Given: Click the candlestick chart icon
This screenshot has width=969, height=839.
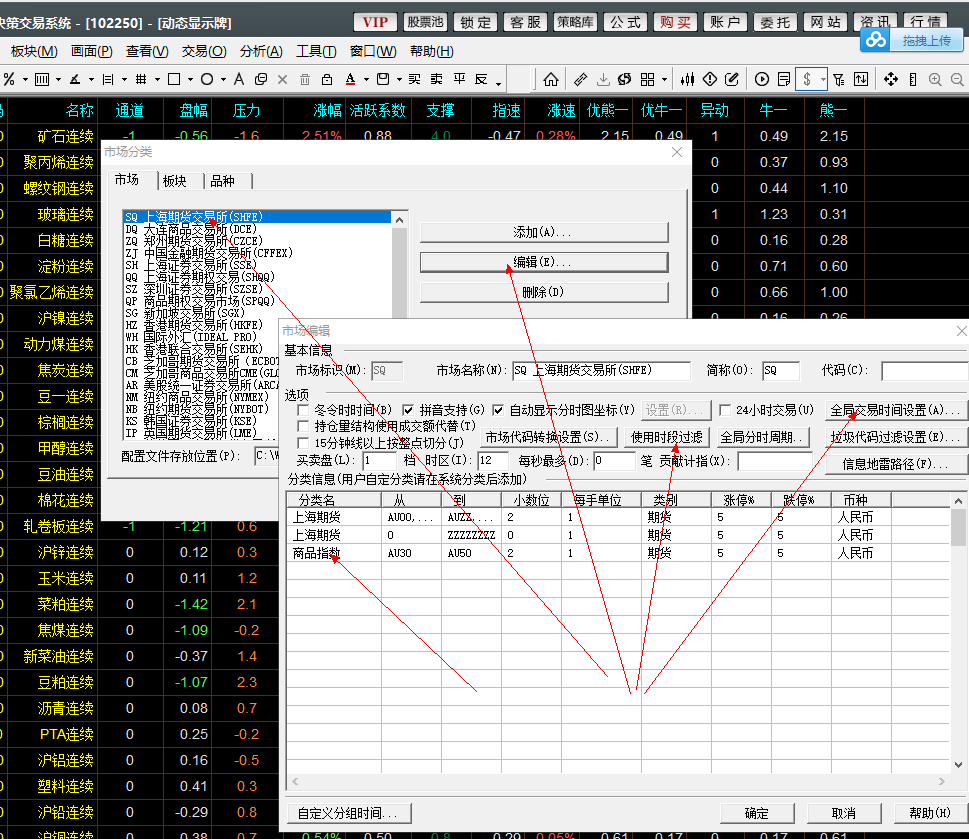Looking at the screenshot, I should click(687, 80).
